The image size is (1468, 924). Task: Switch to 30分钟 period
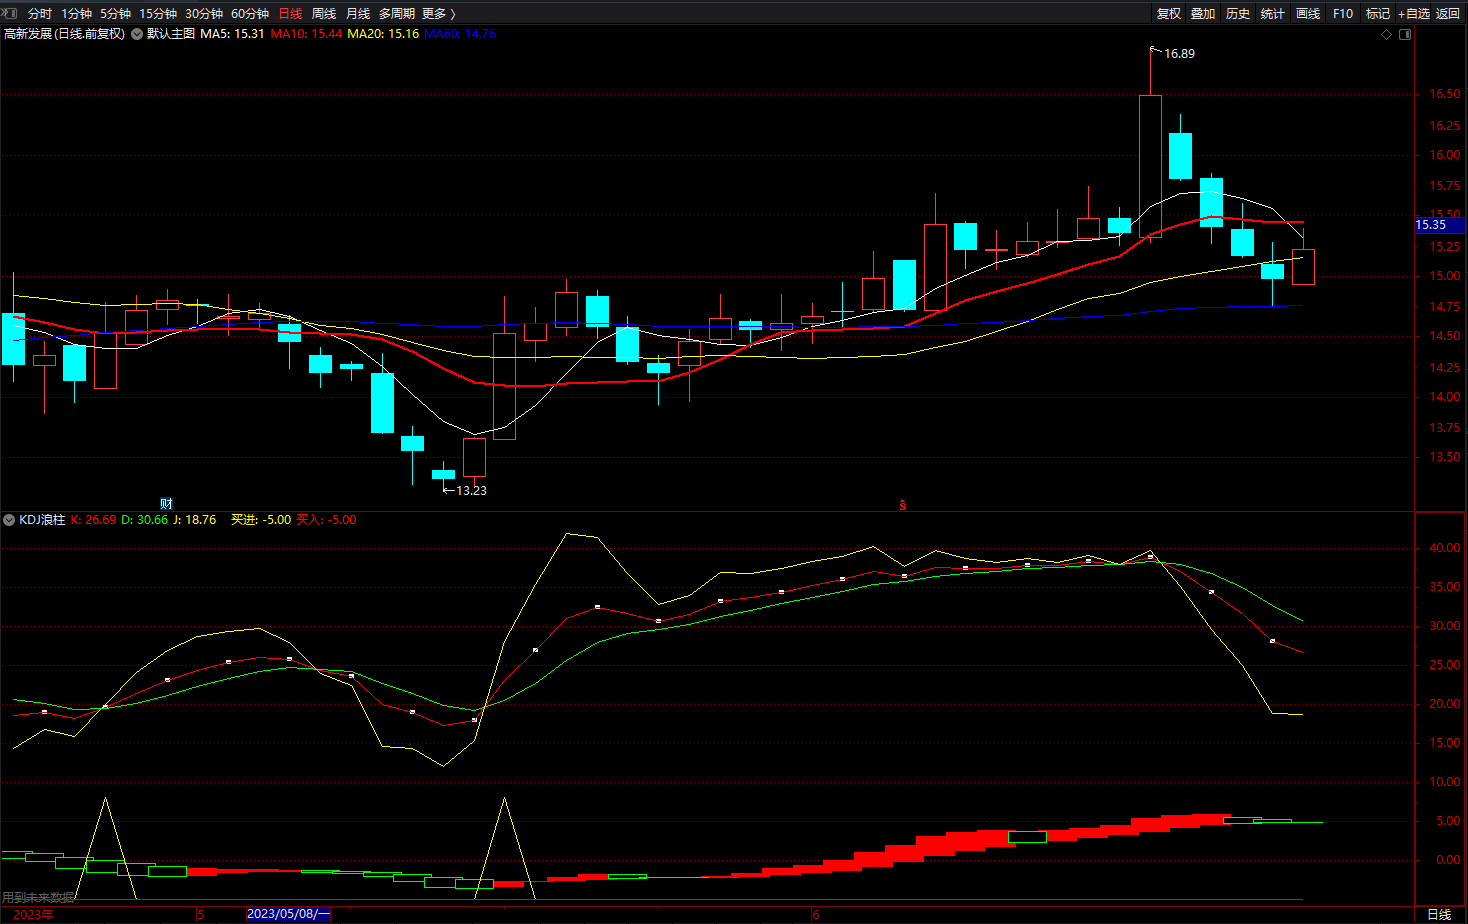tap(204, 14)
